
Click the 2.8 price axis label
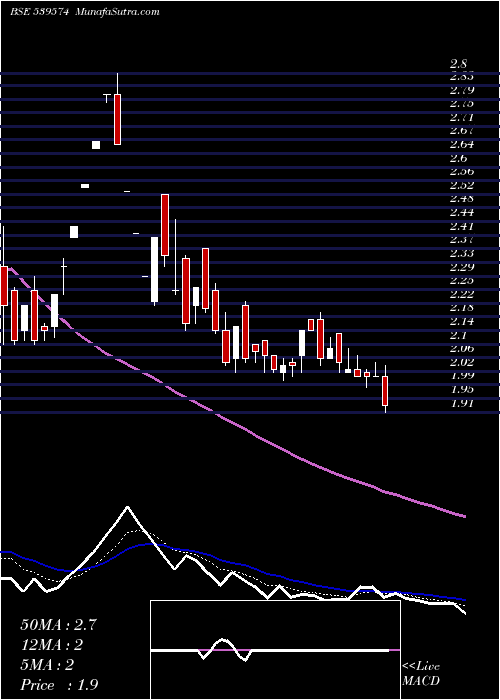point(458,63)
